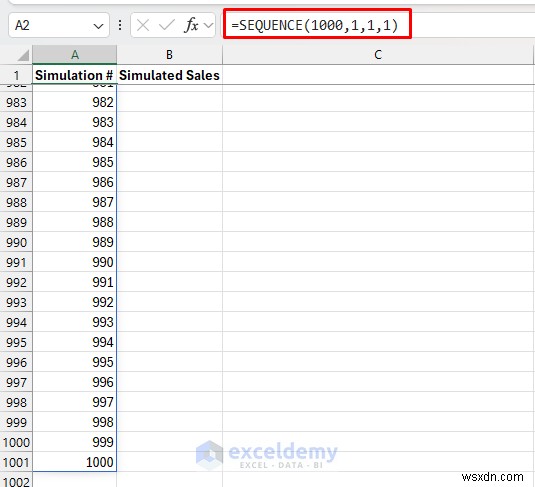
Task: Select row header 1001
Action: coord(16,462)
